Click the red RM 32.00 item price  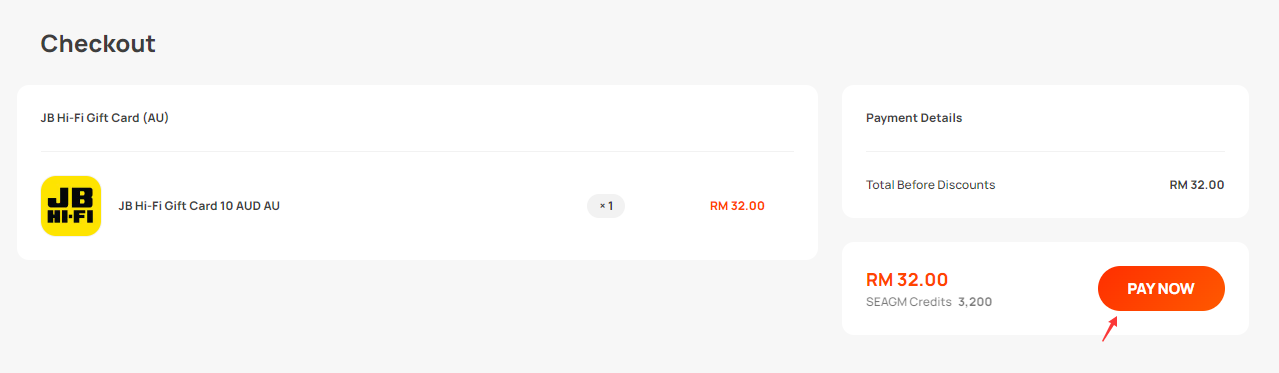[737, 206]
